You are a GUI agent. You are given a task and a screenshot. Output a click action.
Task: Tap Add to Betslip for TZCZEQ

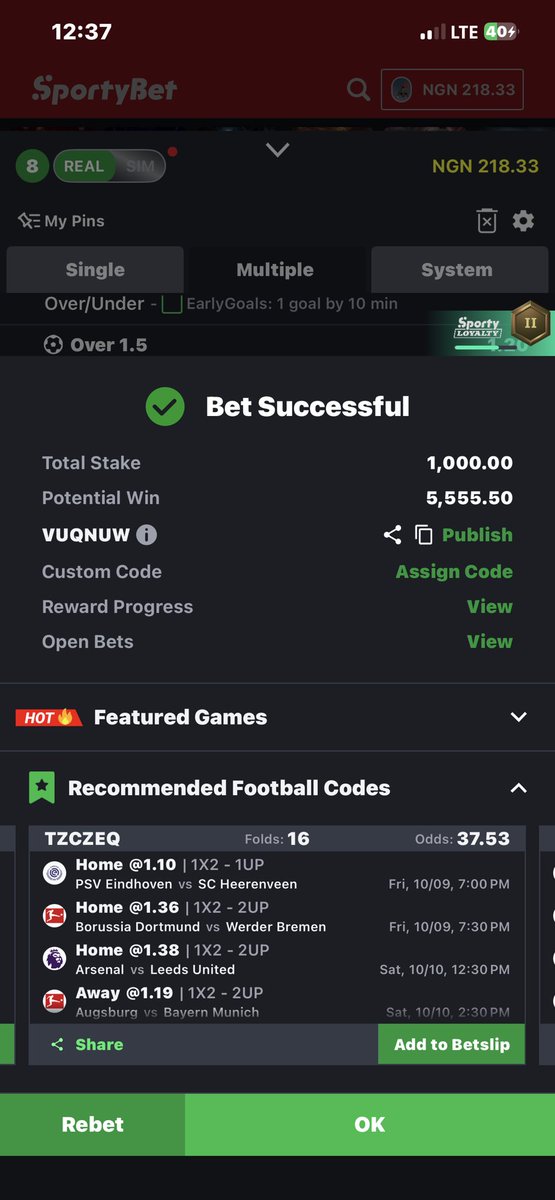452,1044
